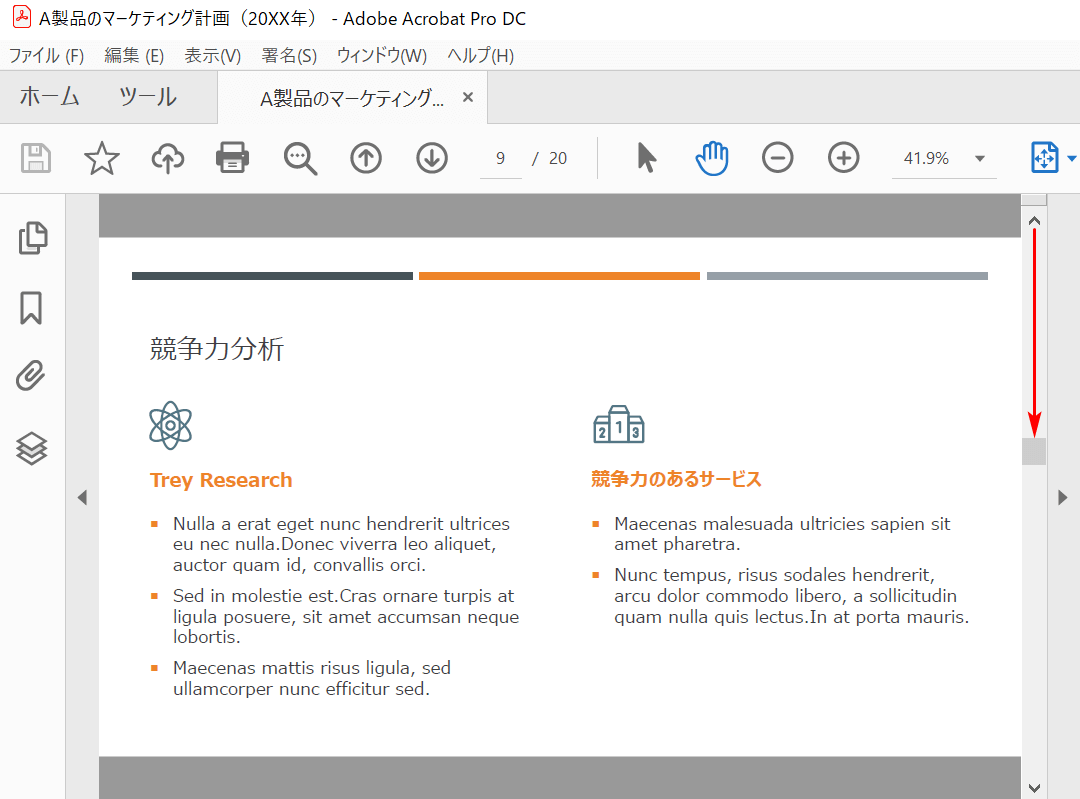The image size is (1080, 799).
Task: Open the 署名(S) menu
Action: [289, 56]
